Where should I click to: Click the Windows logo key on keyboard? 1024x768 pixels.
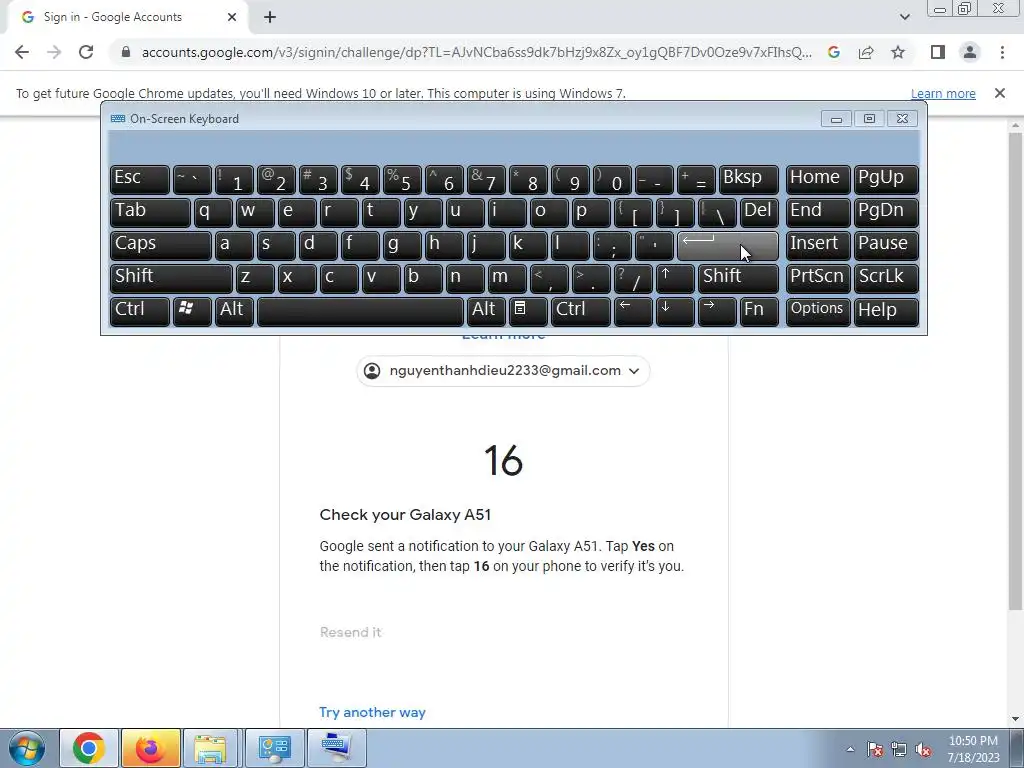pos(191,311)
